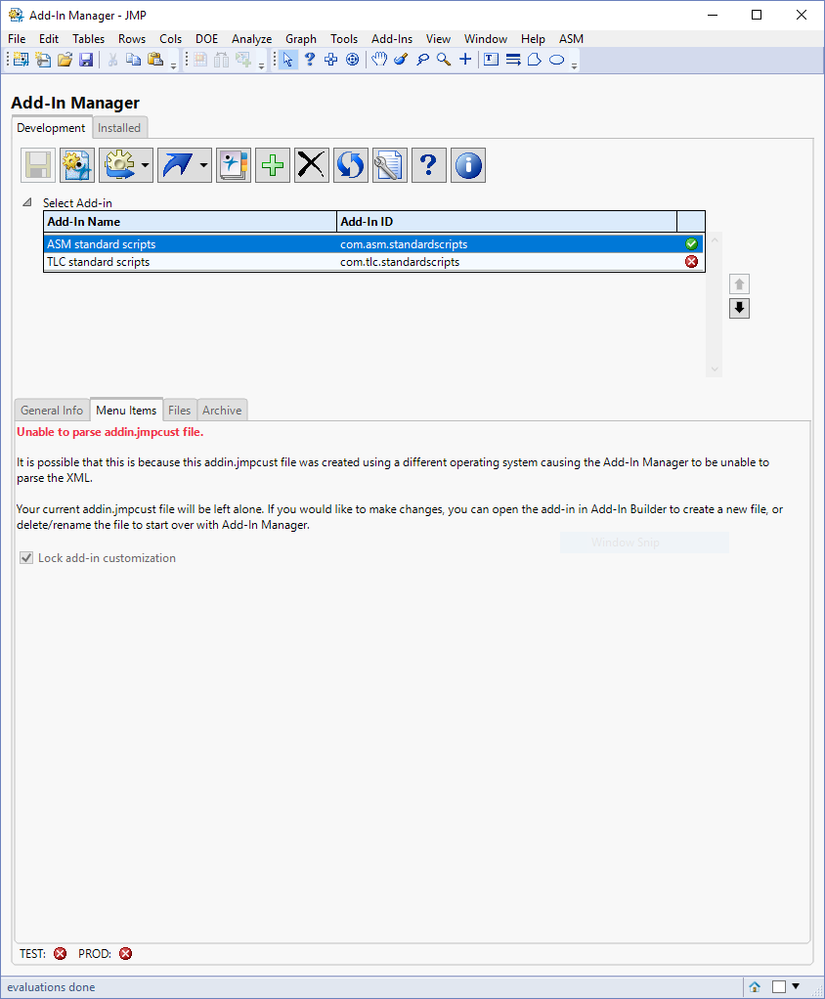The image size is (825, 999).
Task: Open the Tables menu
Action: (89, 39)
